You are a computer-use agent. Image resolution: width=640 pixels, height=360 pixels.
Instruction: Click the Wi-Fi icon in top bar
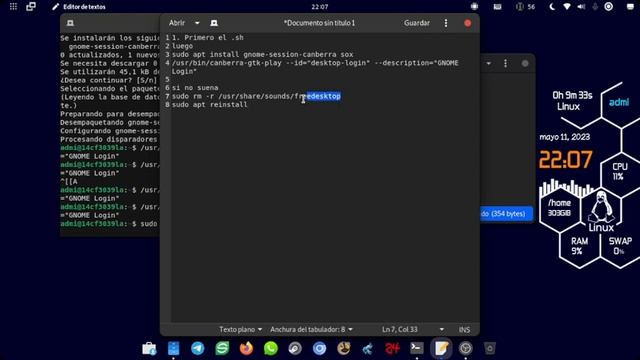click(567, 7)
